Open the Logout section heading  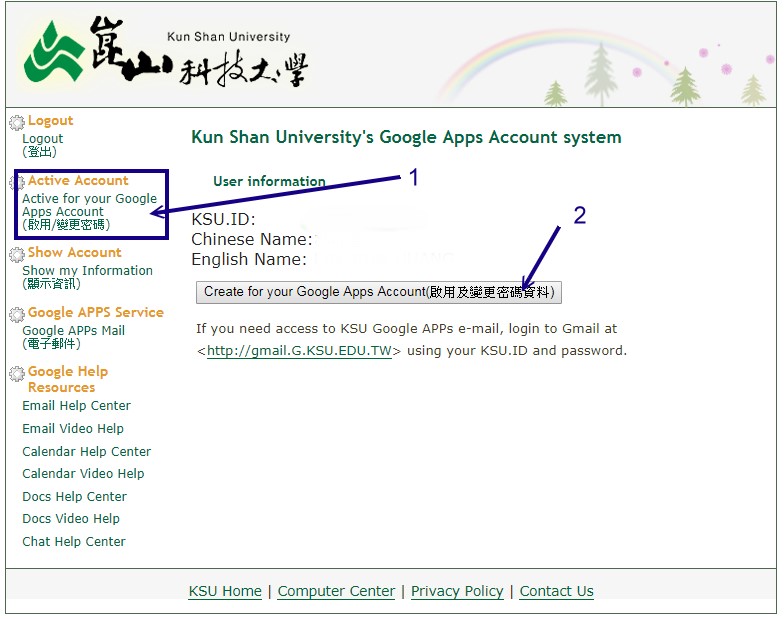[x=50, y=120]
